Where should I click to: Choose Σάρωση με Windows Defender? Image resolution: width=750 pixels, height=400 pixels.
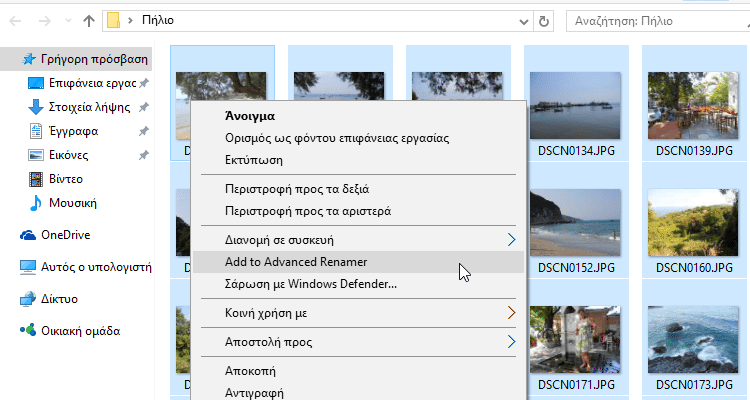(x=358, y=284)
